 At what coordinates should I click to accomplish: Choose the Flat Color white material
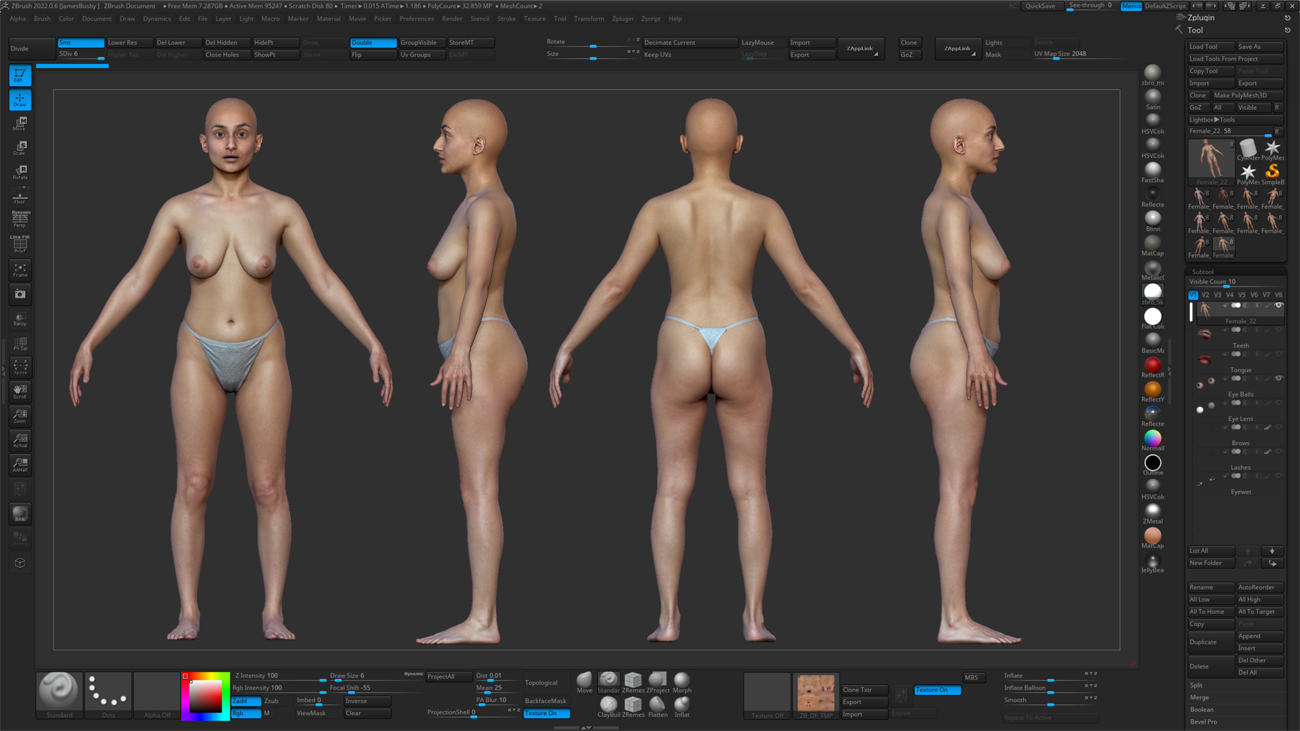click(1153, 318)
